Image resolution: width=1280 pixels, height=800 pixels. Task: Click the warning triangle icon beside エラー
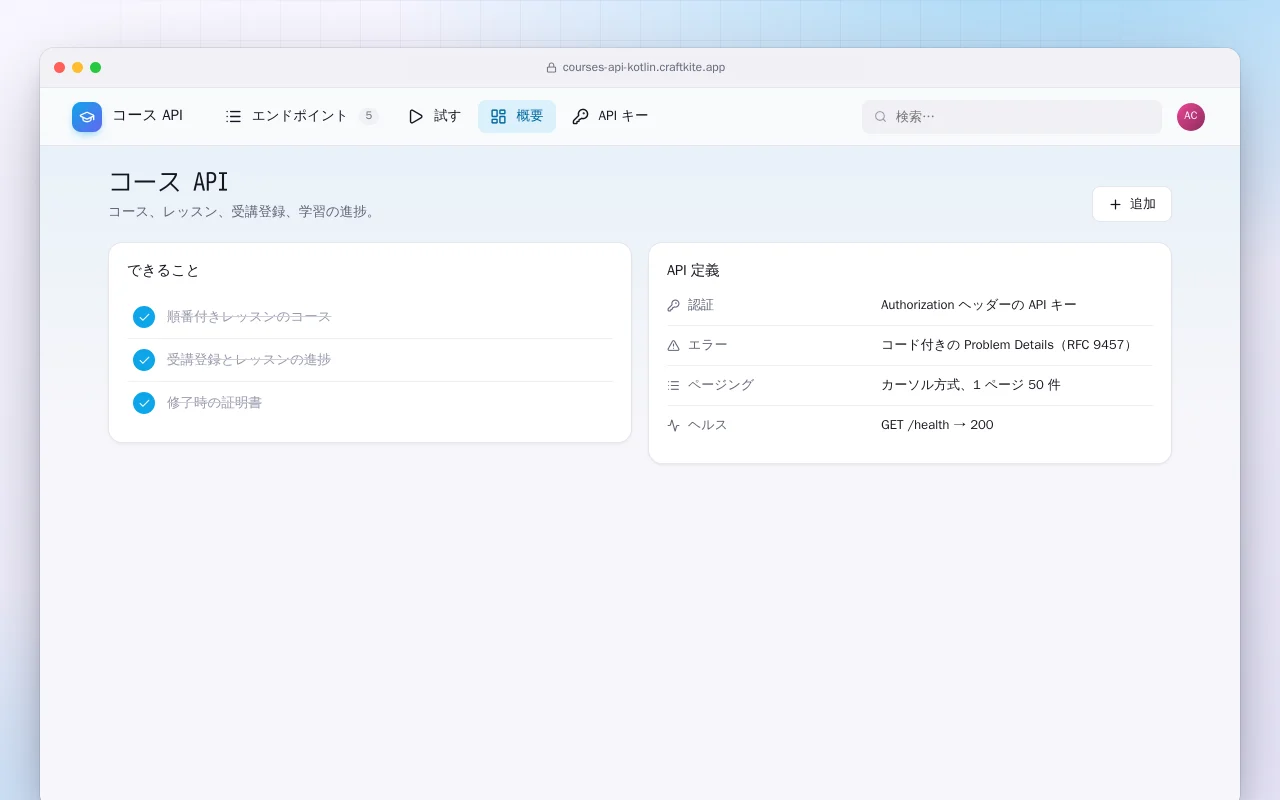[673, 345]
